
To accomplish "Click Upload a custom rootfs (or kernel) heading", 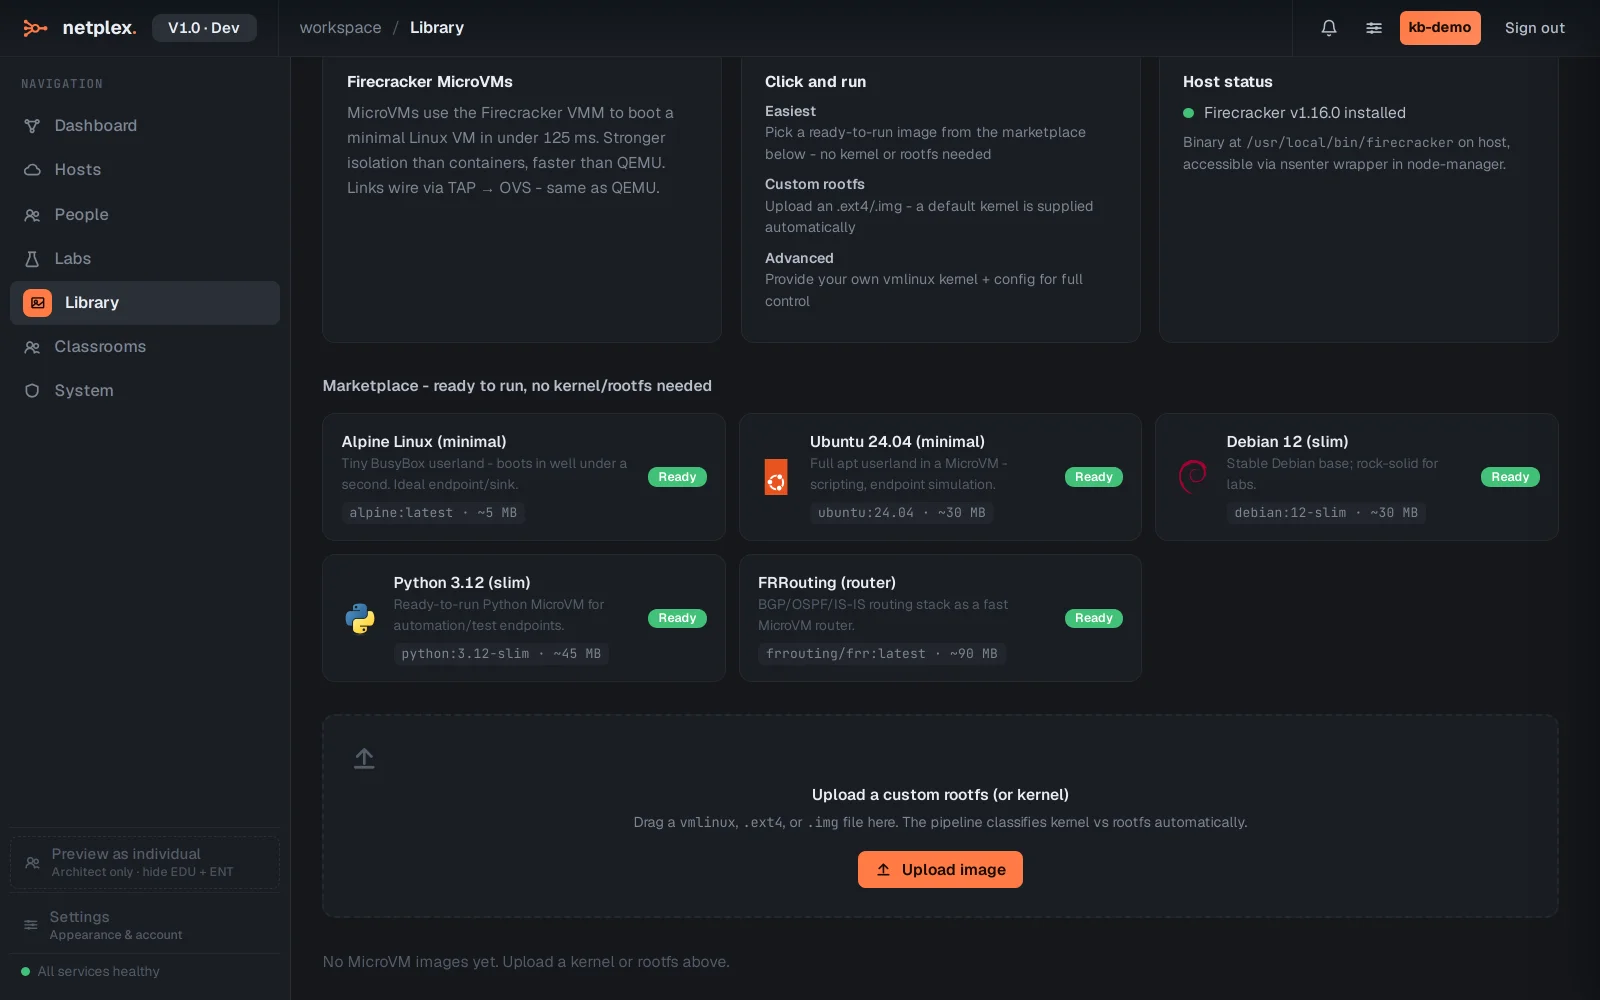I will click(940, 795).
